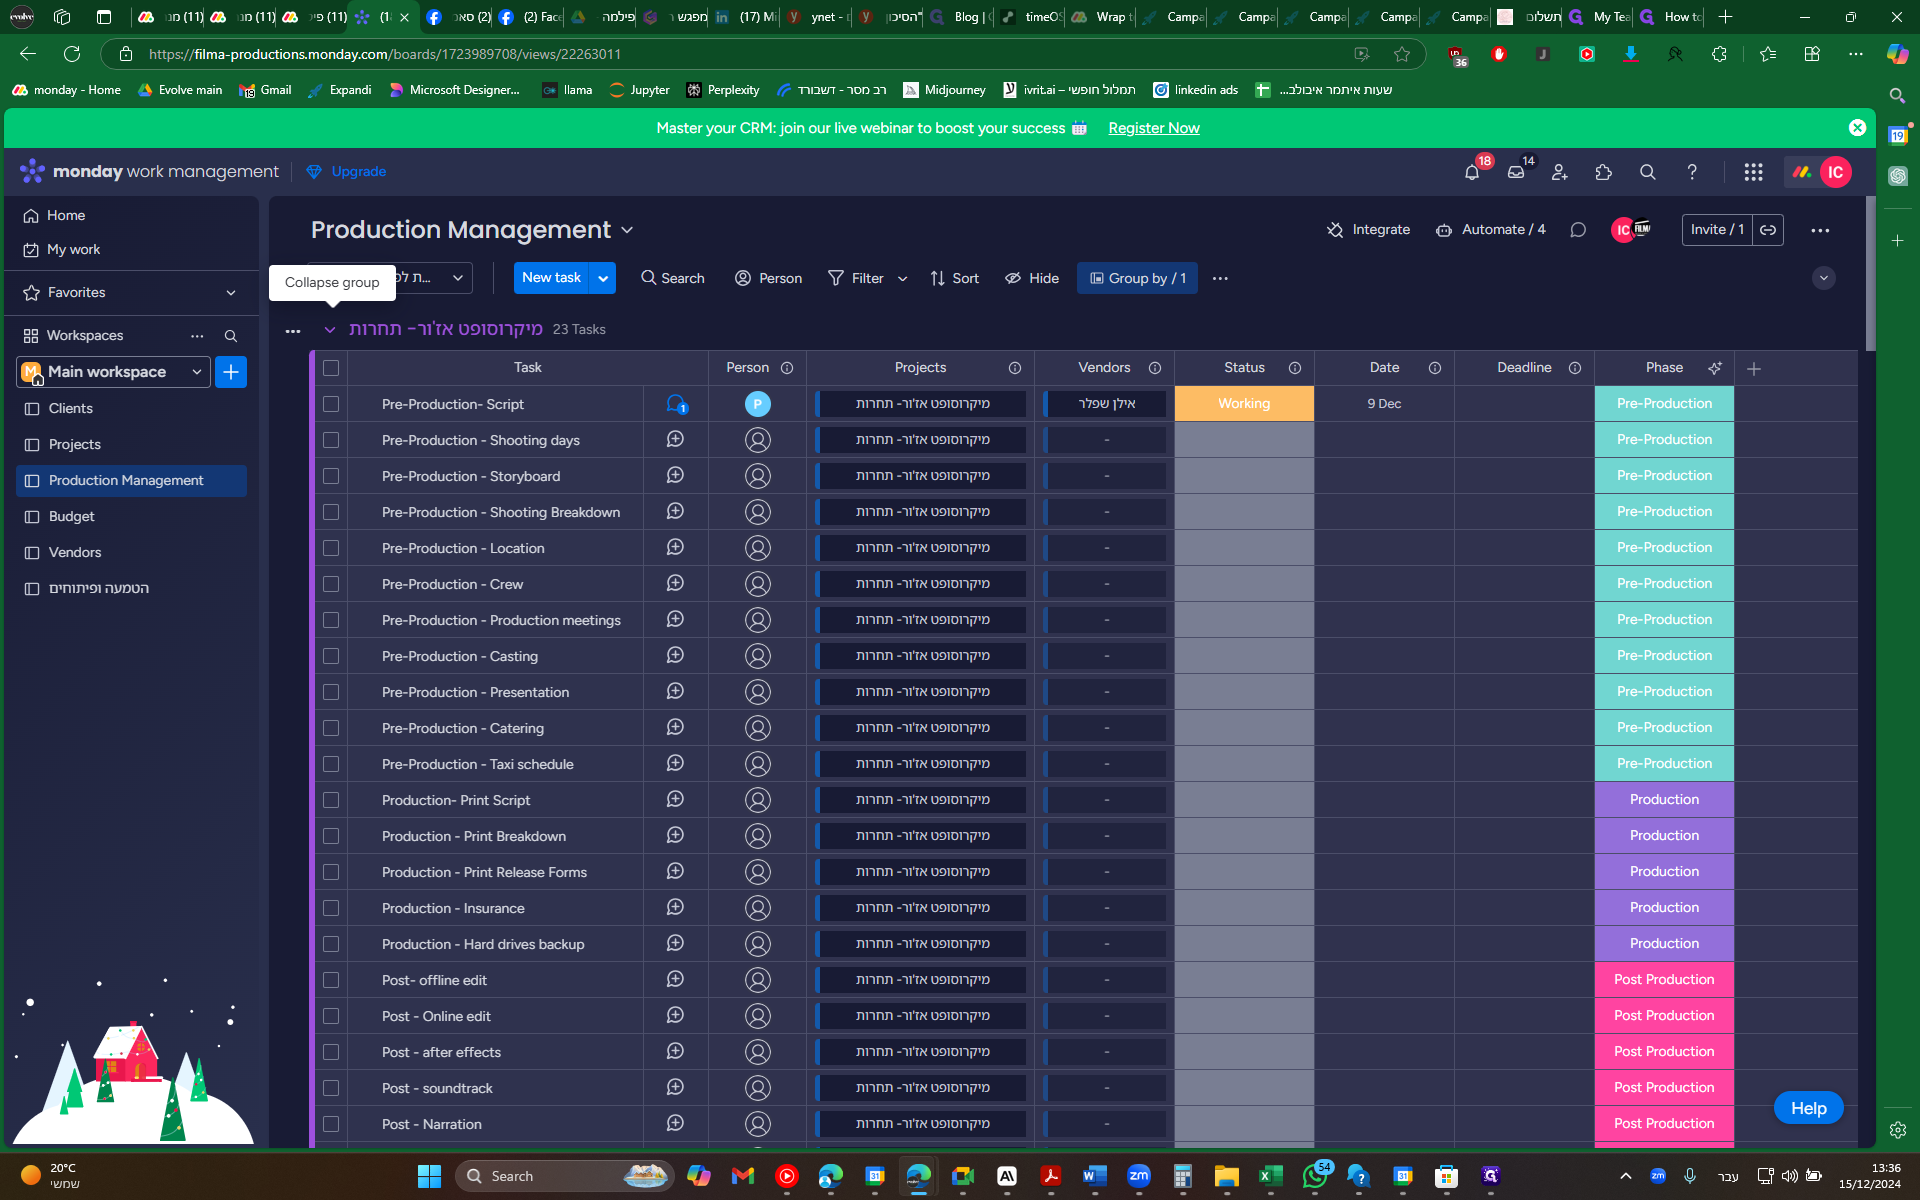Click the Help floating button

click(1808, 1108)
